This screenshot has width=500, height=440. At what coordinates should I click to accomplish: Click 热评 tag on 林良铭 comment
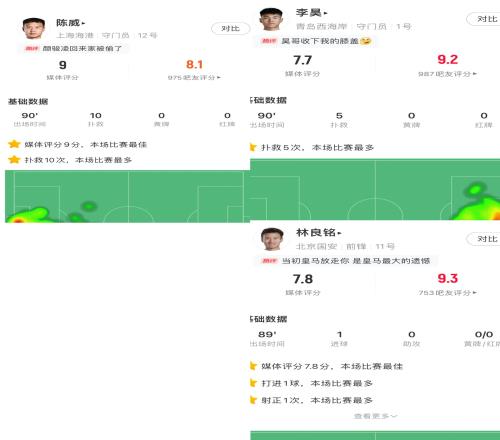[269, 261]
